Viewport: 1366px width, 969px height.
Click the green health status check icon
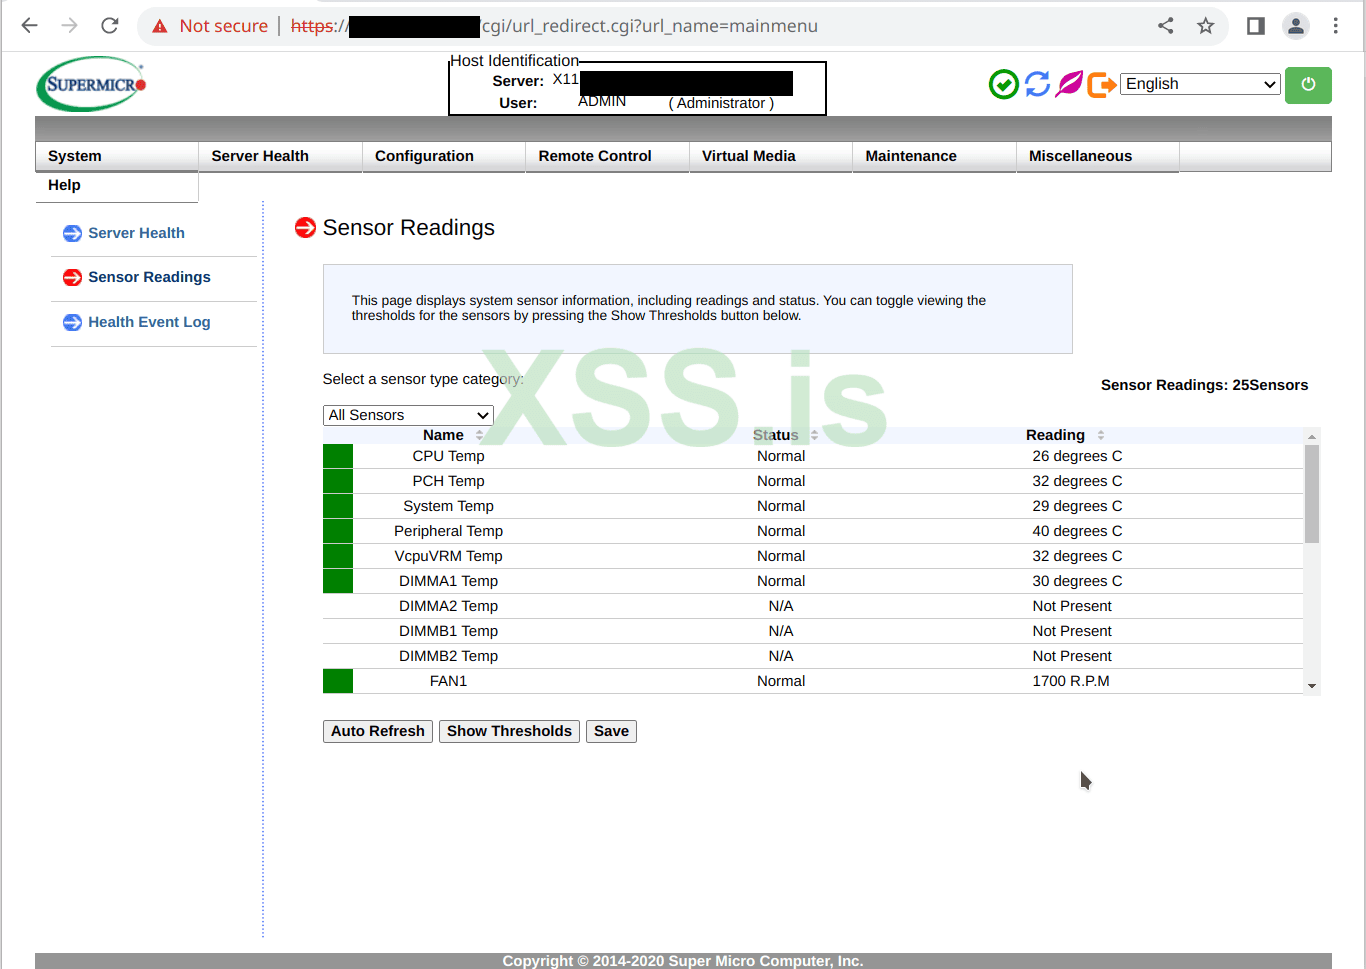click(1003, 84)
